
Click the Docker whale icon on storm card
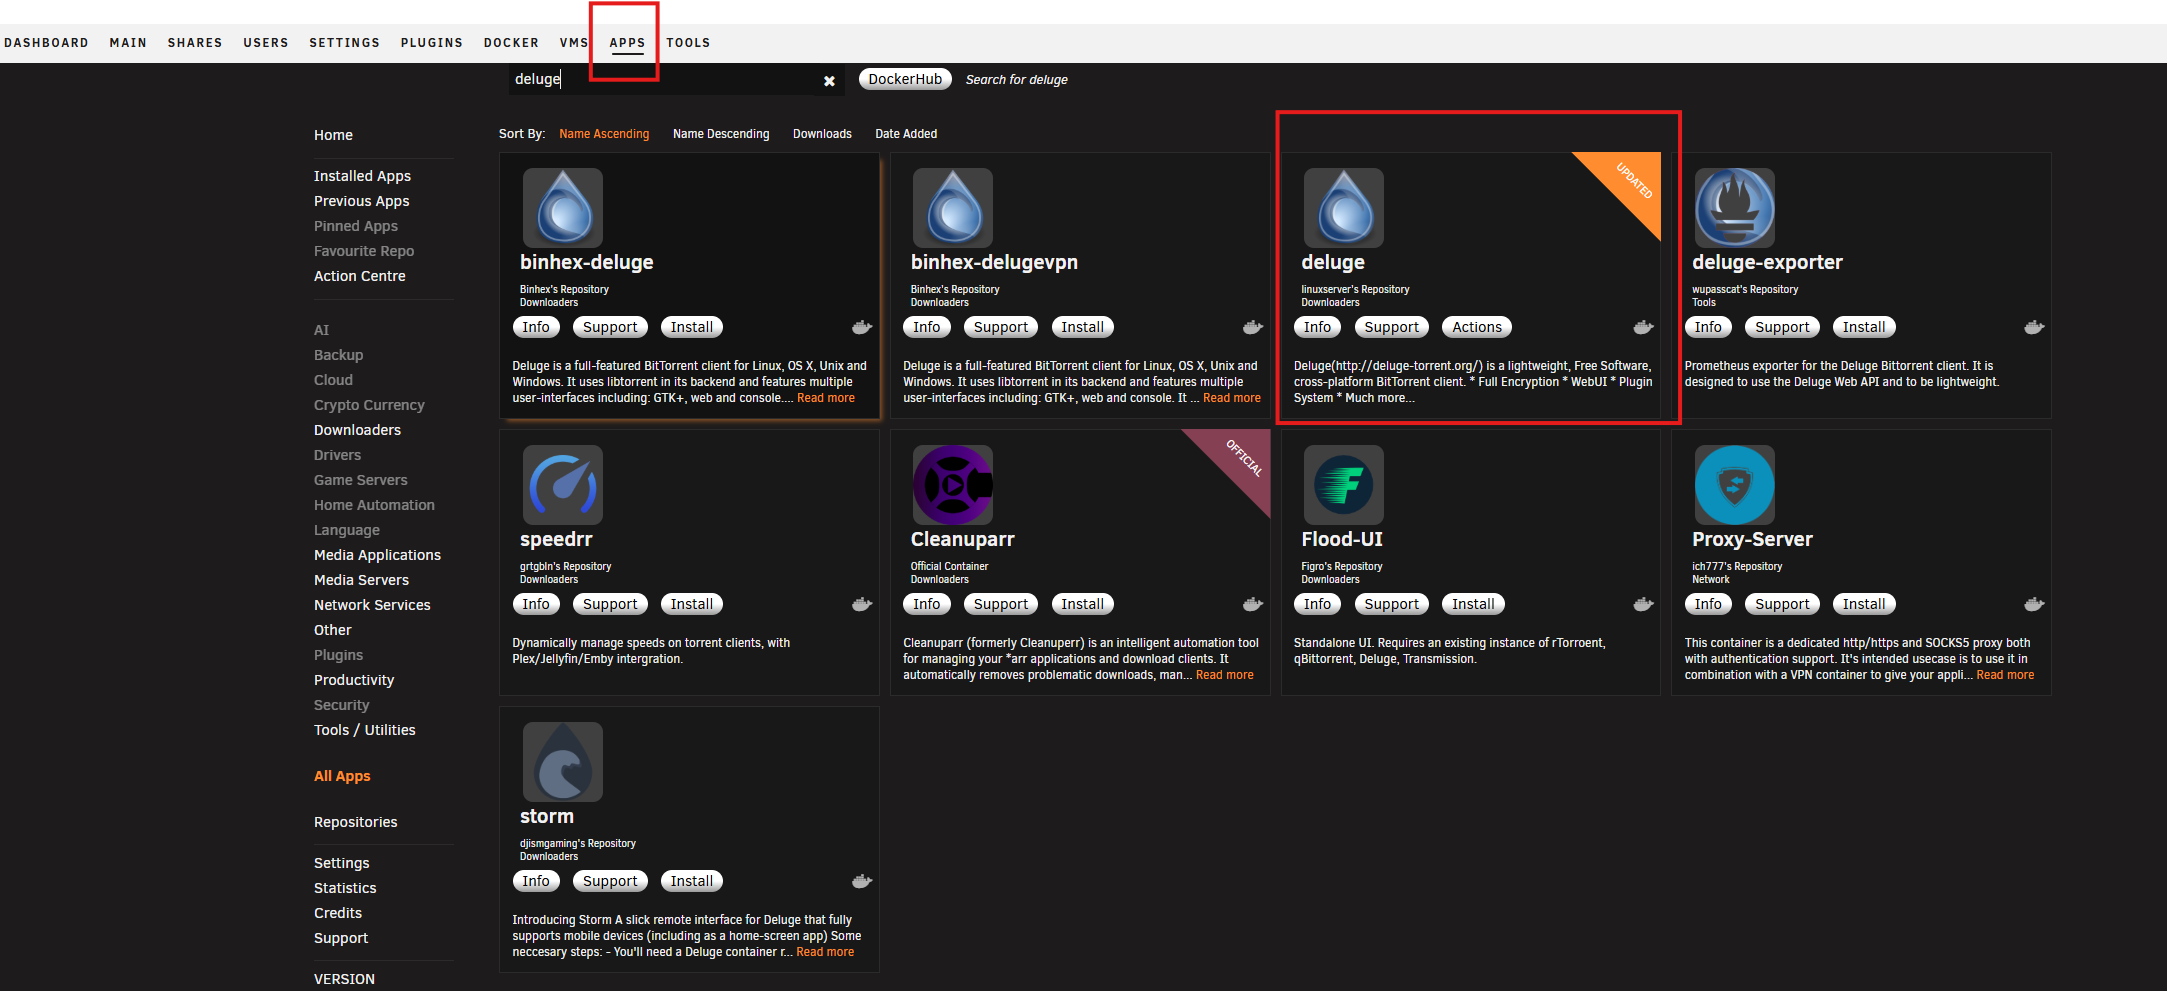[x=862, y=881]
